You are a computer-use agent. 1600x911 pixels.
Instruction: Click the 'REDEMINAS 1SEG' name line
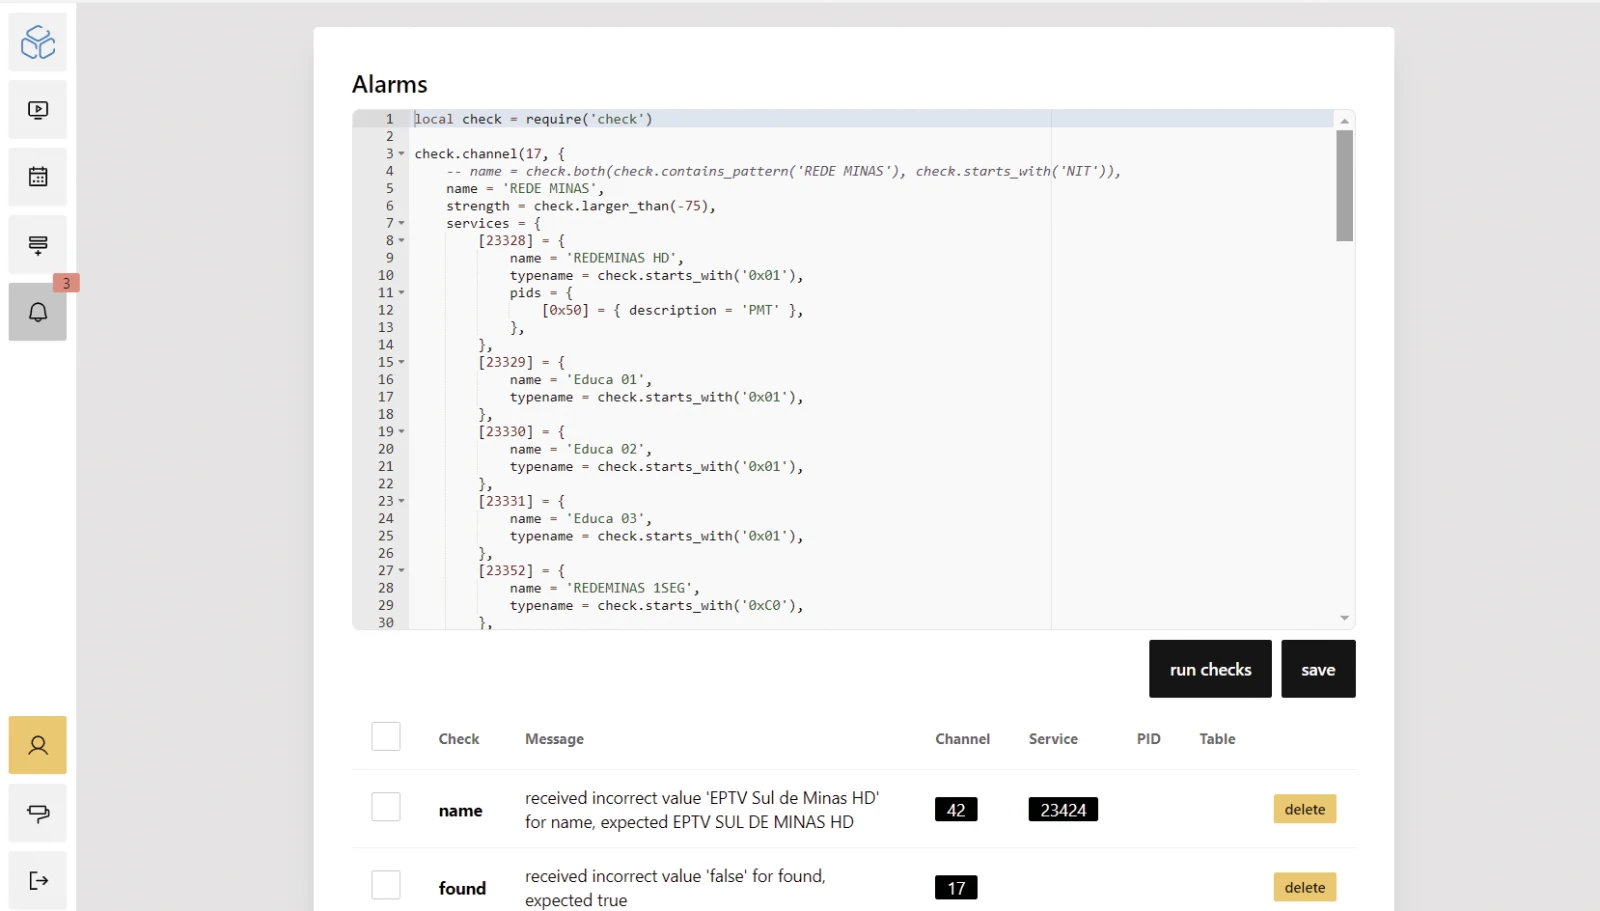point(605,588)
